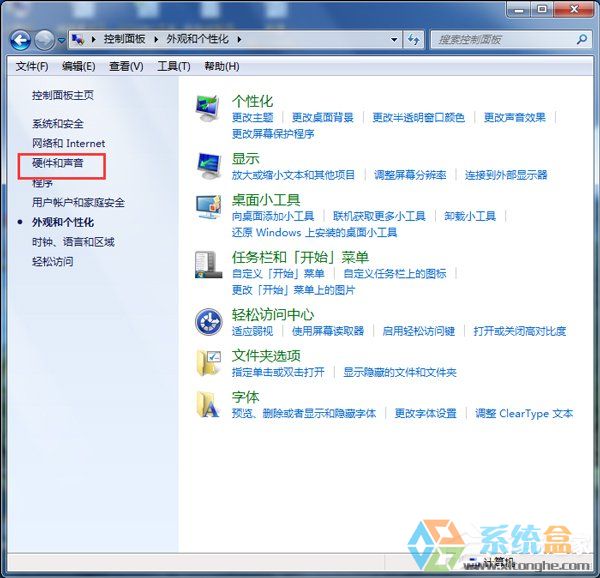
Task: Click the Forward navigation arrow button
Action: coord(44,40)
